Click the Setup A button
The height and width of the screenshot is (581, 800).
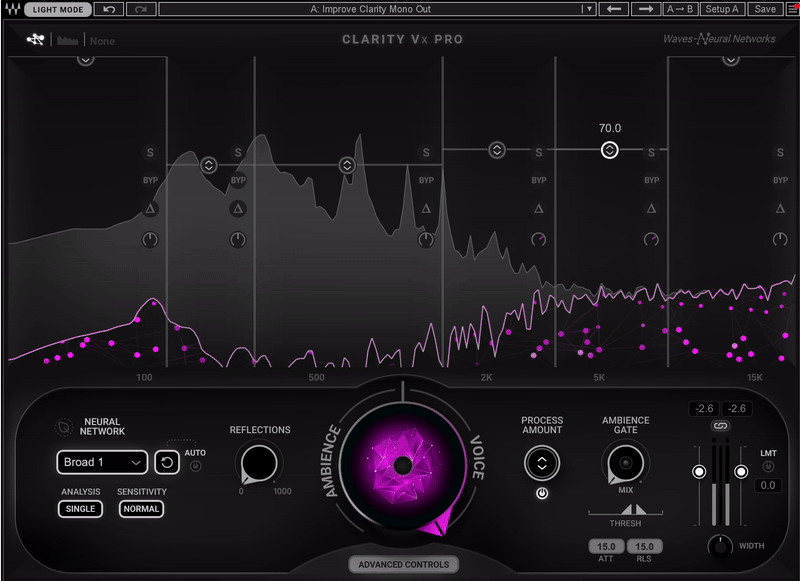click(722, 9)
